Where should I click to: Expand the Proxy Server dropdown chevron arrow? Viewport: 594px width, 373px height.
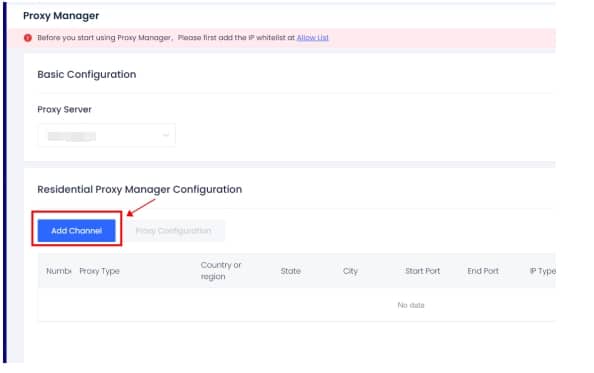166,135
